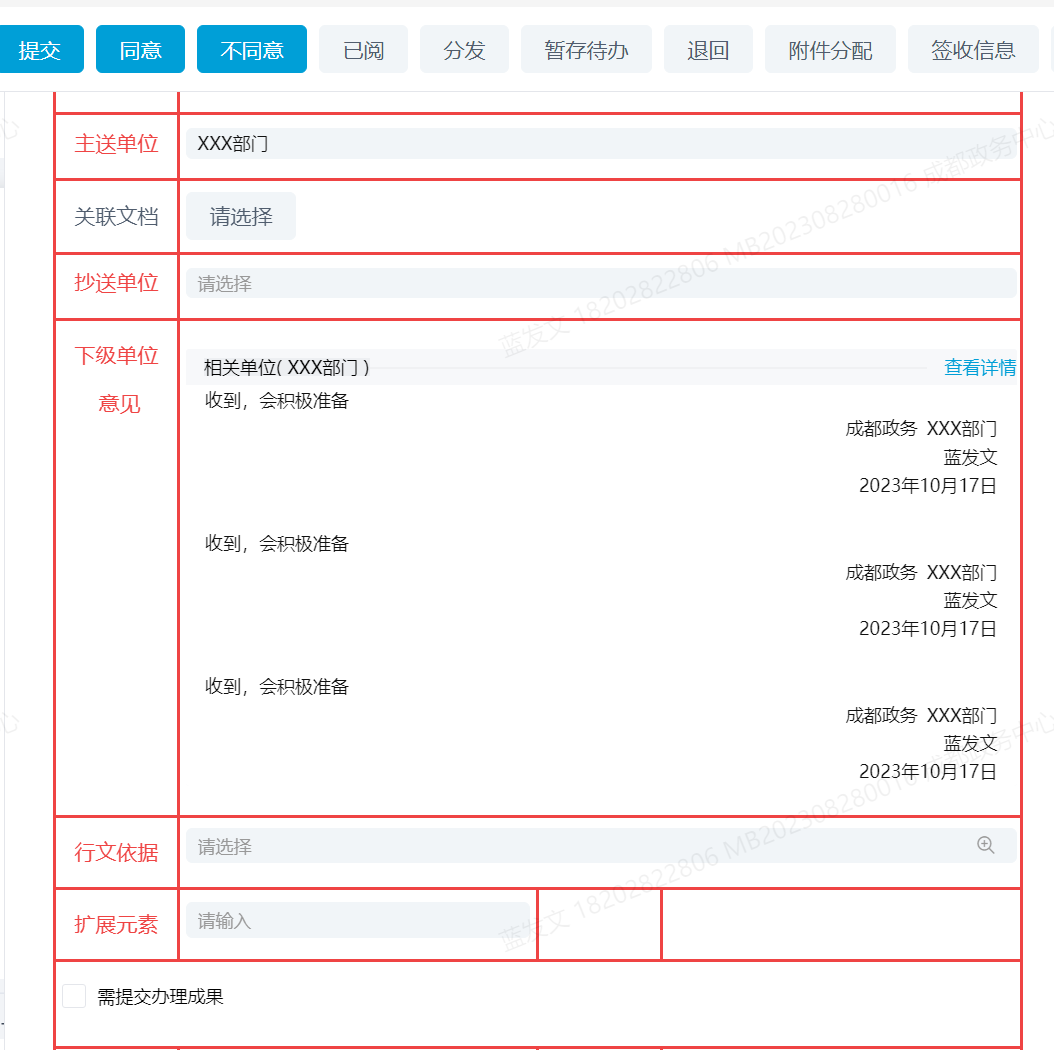This screenshot has height=1050, width=1054.
Task: Check the 需提交办理成果 checkbox
Action: 74,996
